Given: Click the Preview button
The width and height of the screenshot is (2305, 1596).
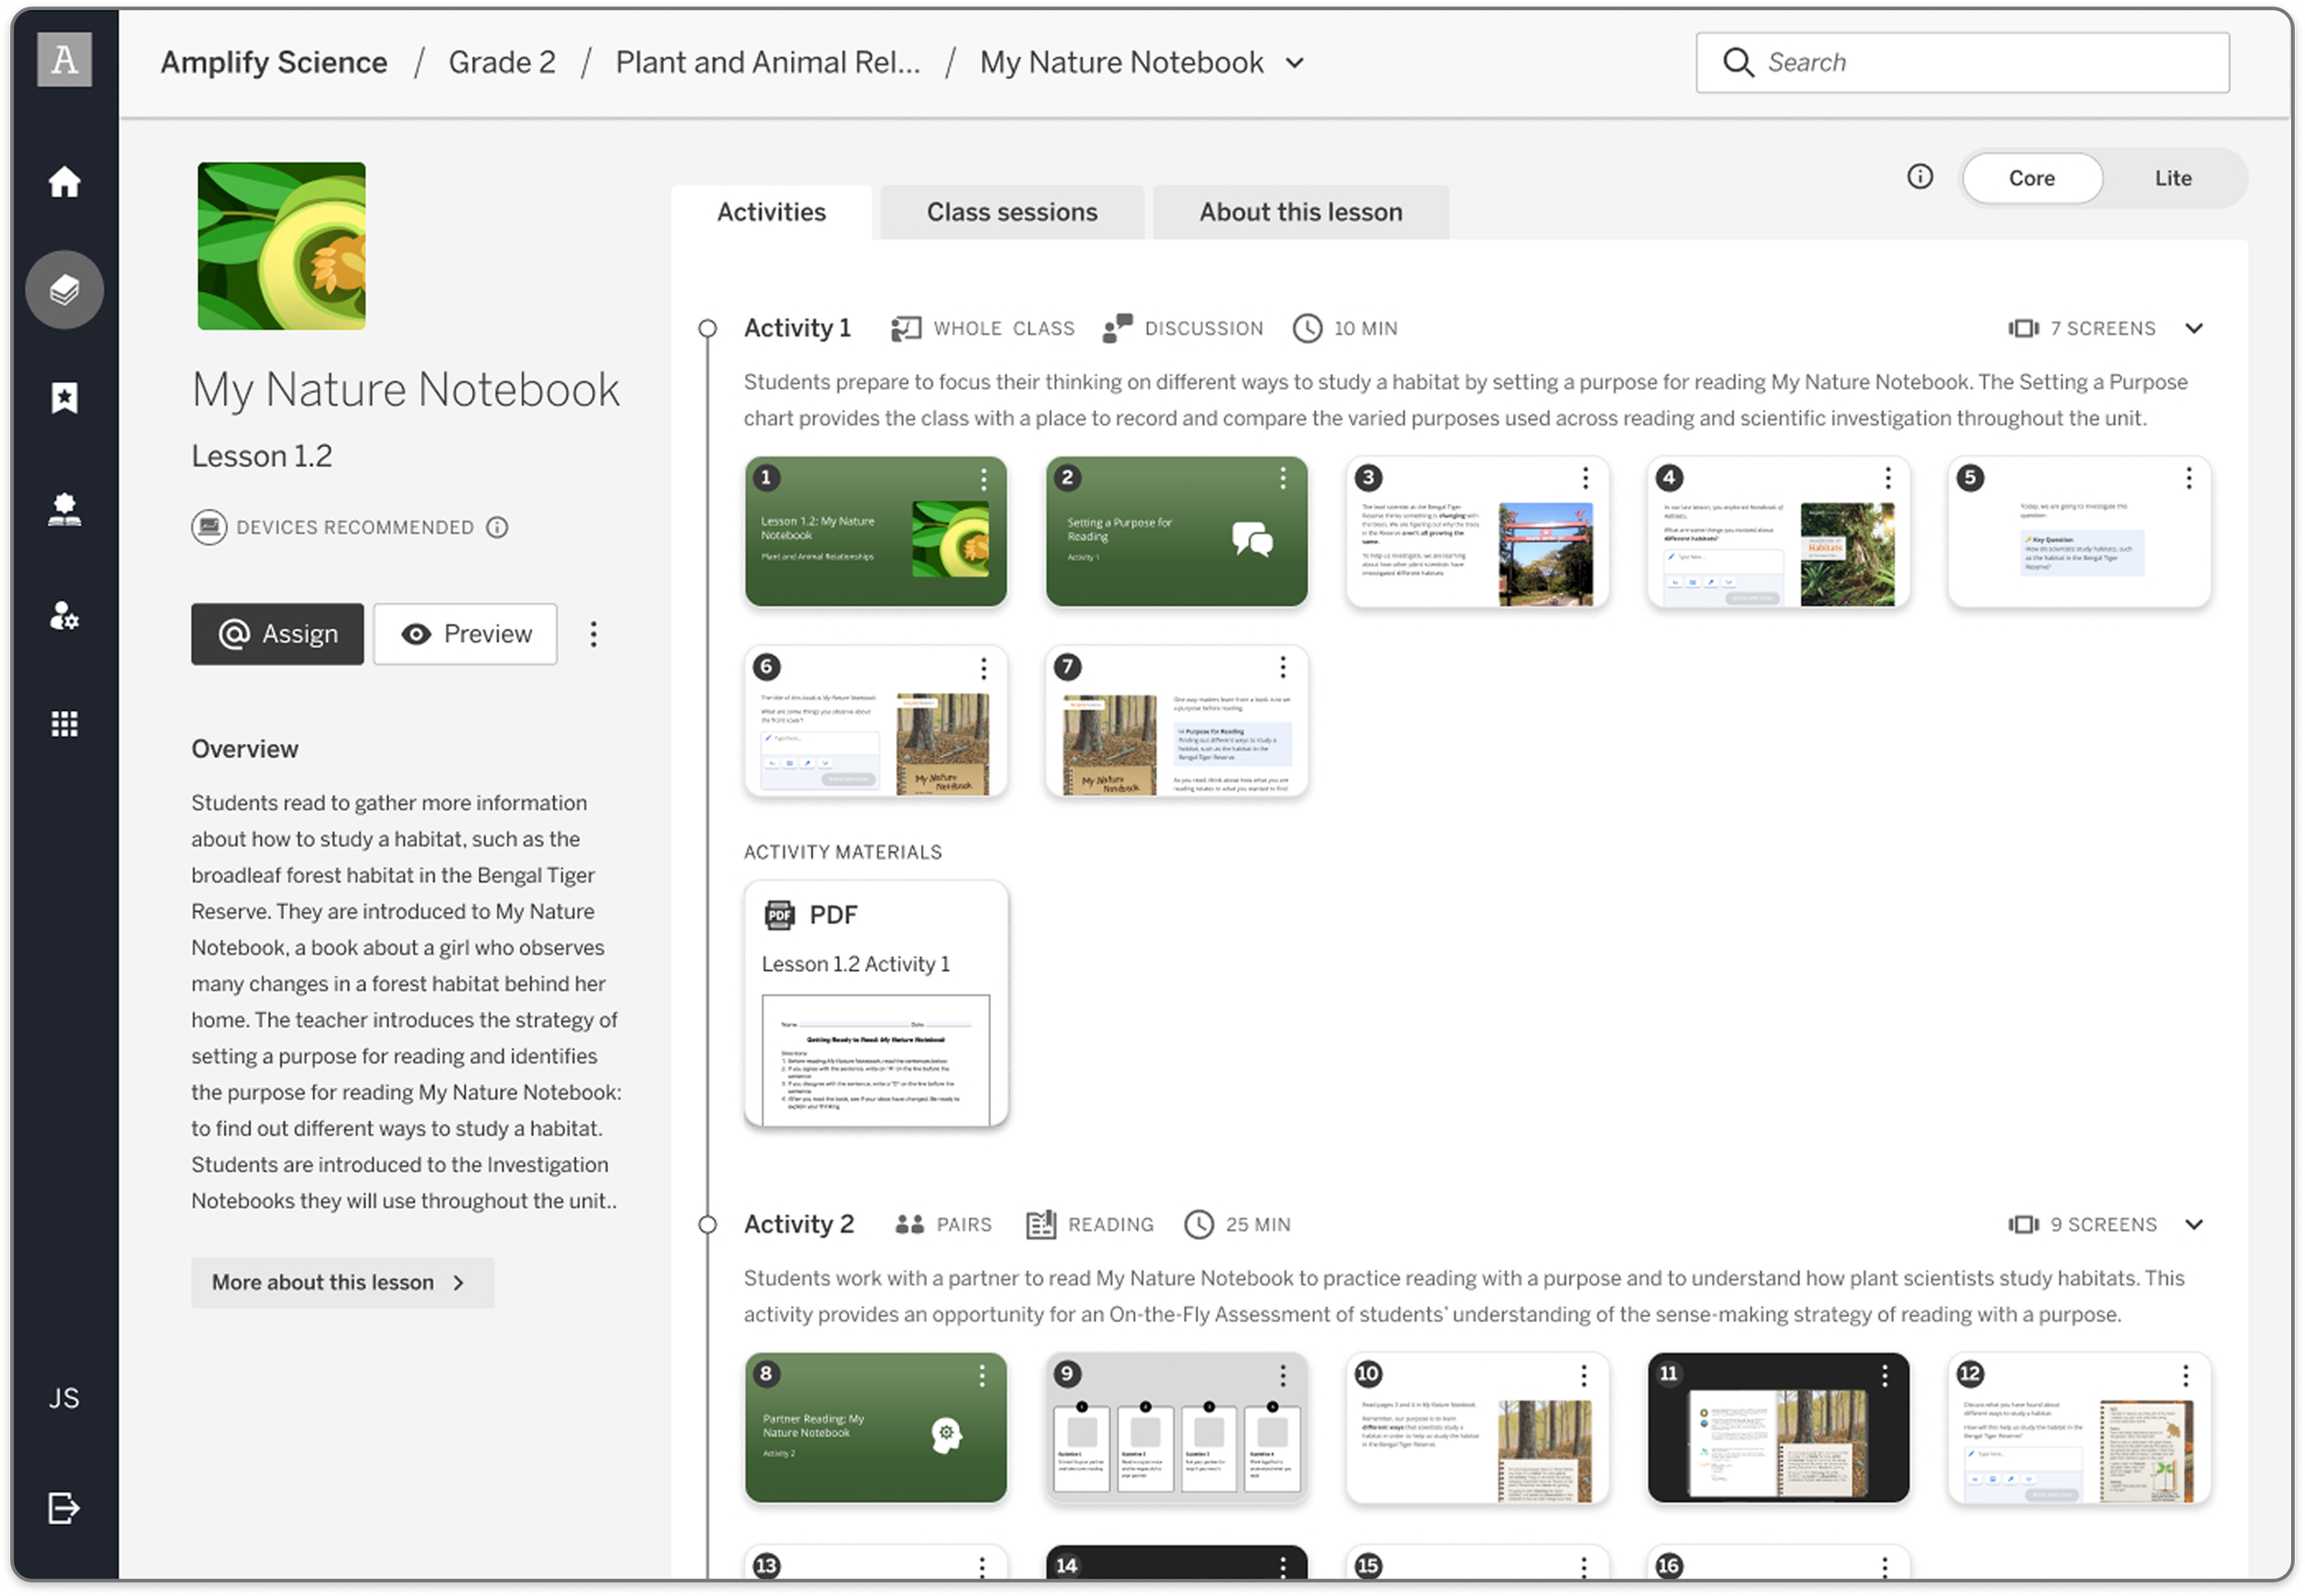Looking at the screenshot, I should coord(466,634).
